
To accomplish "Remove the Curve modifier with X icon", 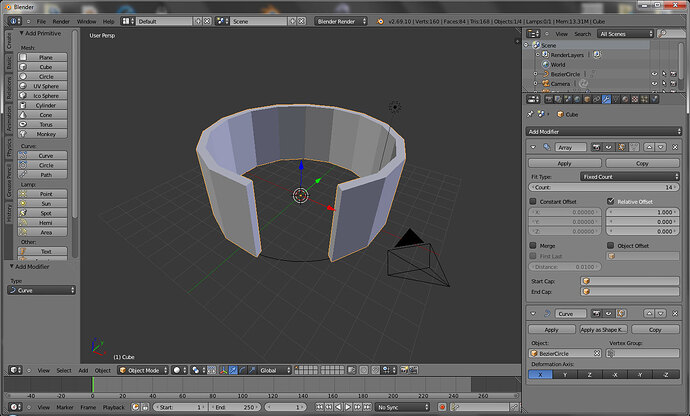I will tap(675, 313).
